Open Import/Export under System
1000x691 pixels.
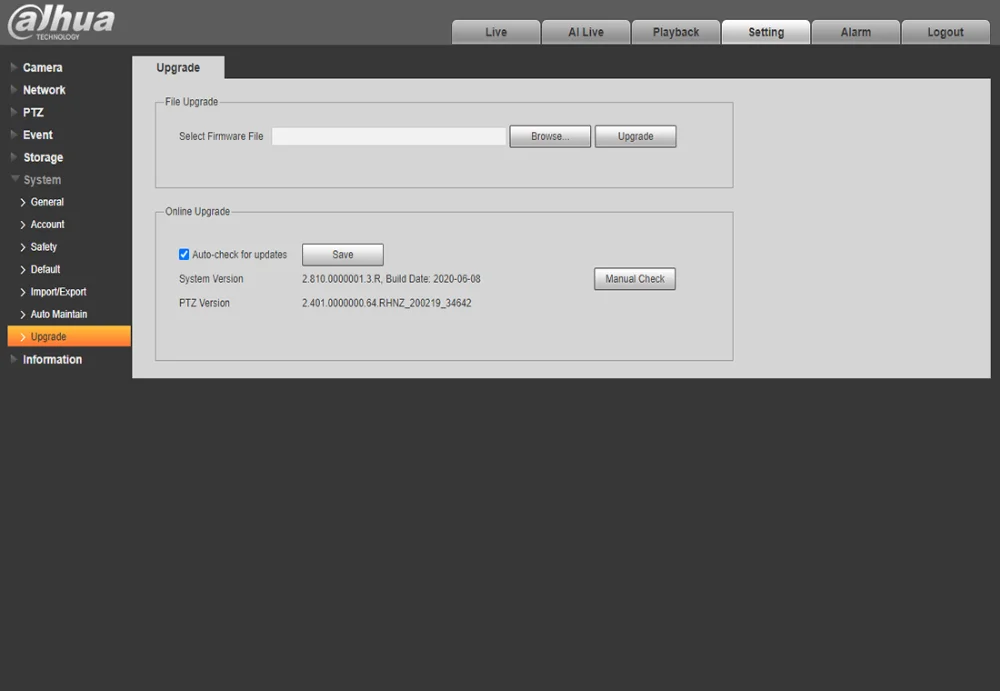(x=58, y=292)
